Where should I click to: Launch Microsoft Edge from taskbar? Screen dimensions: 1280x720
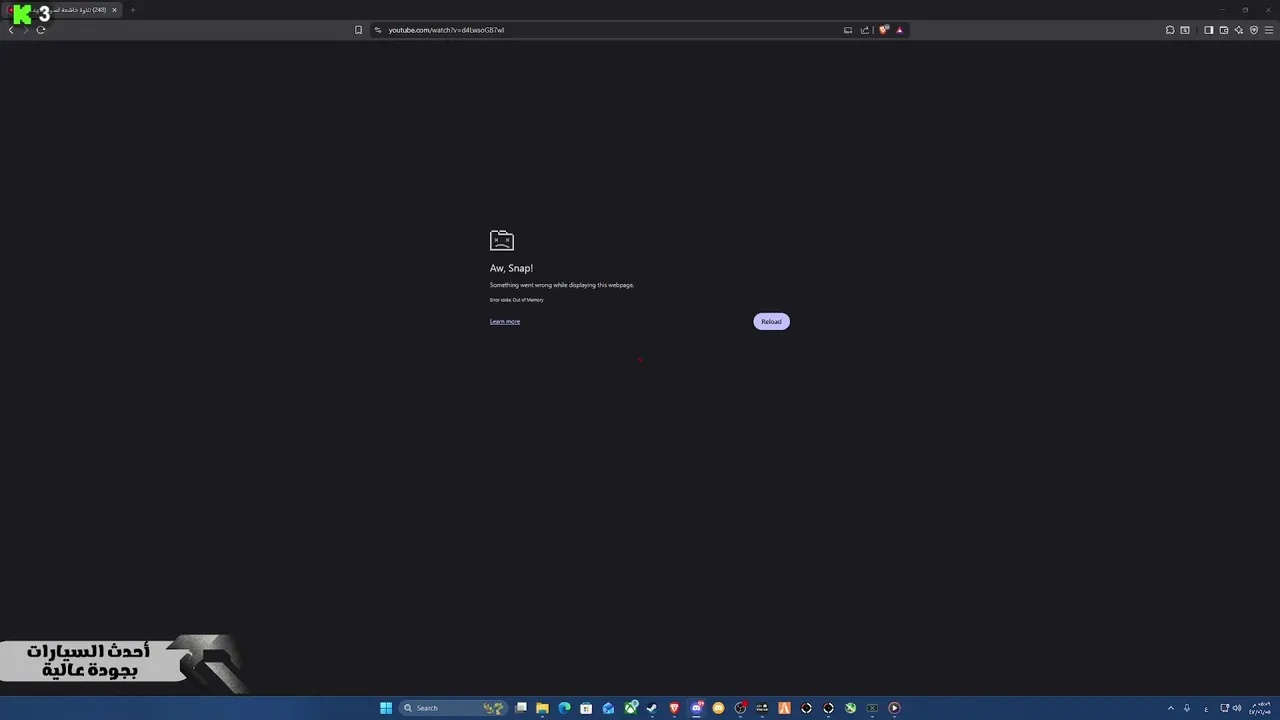point(564,708)
